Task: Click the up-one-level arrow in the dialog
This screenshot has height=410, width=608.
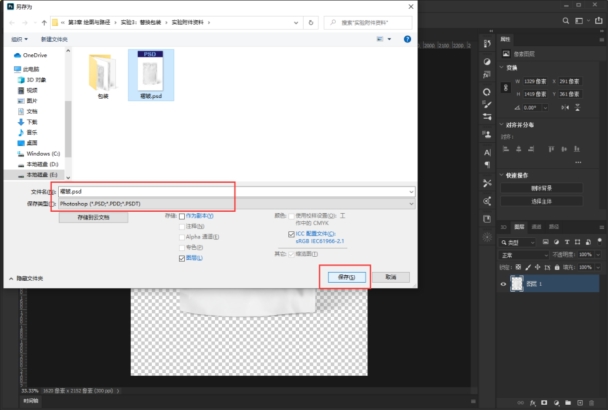Action: coord(44,22)
